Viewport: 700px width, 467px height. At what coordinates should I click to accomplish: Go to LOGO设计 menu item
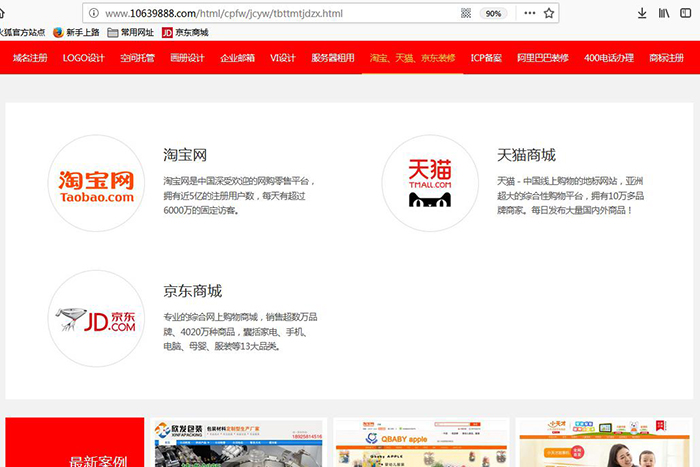point(83,58)
